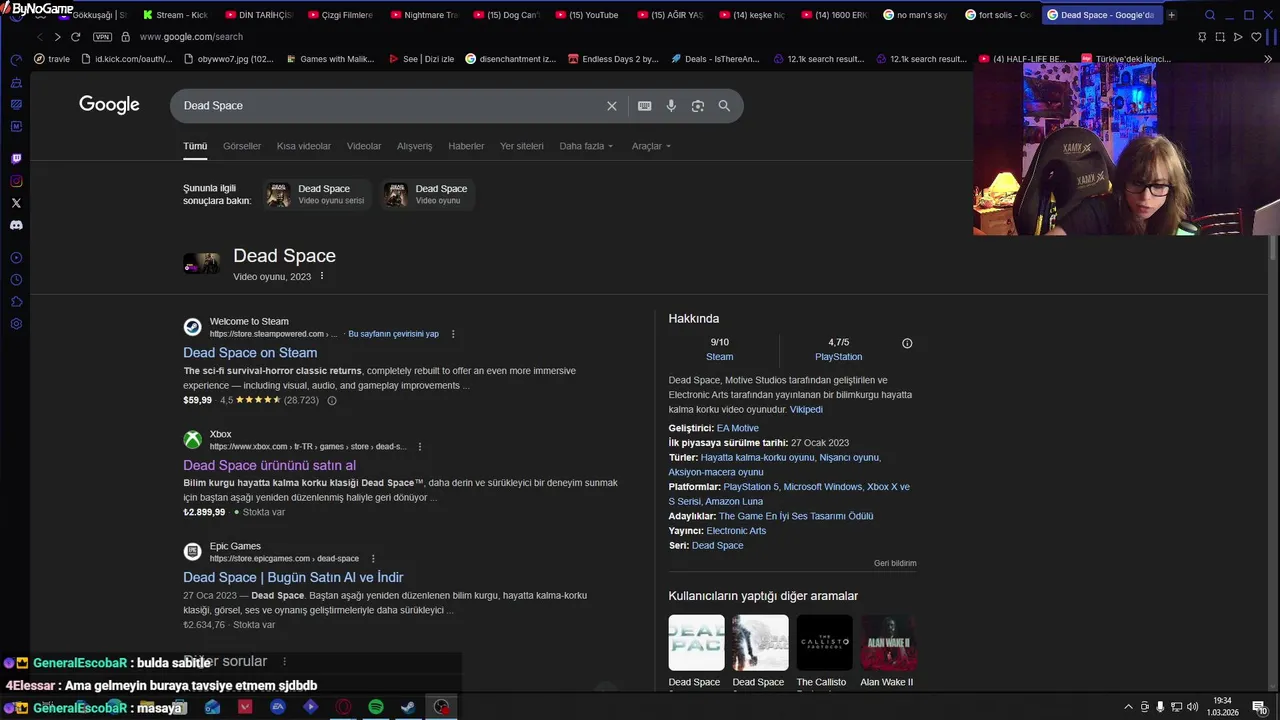Open Instagram from the browser sidebar
Image resolution: width=1280 pixels, height=720 pixels.
point(16,181)
